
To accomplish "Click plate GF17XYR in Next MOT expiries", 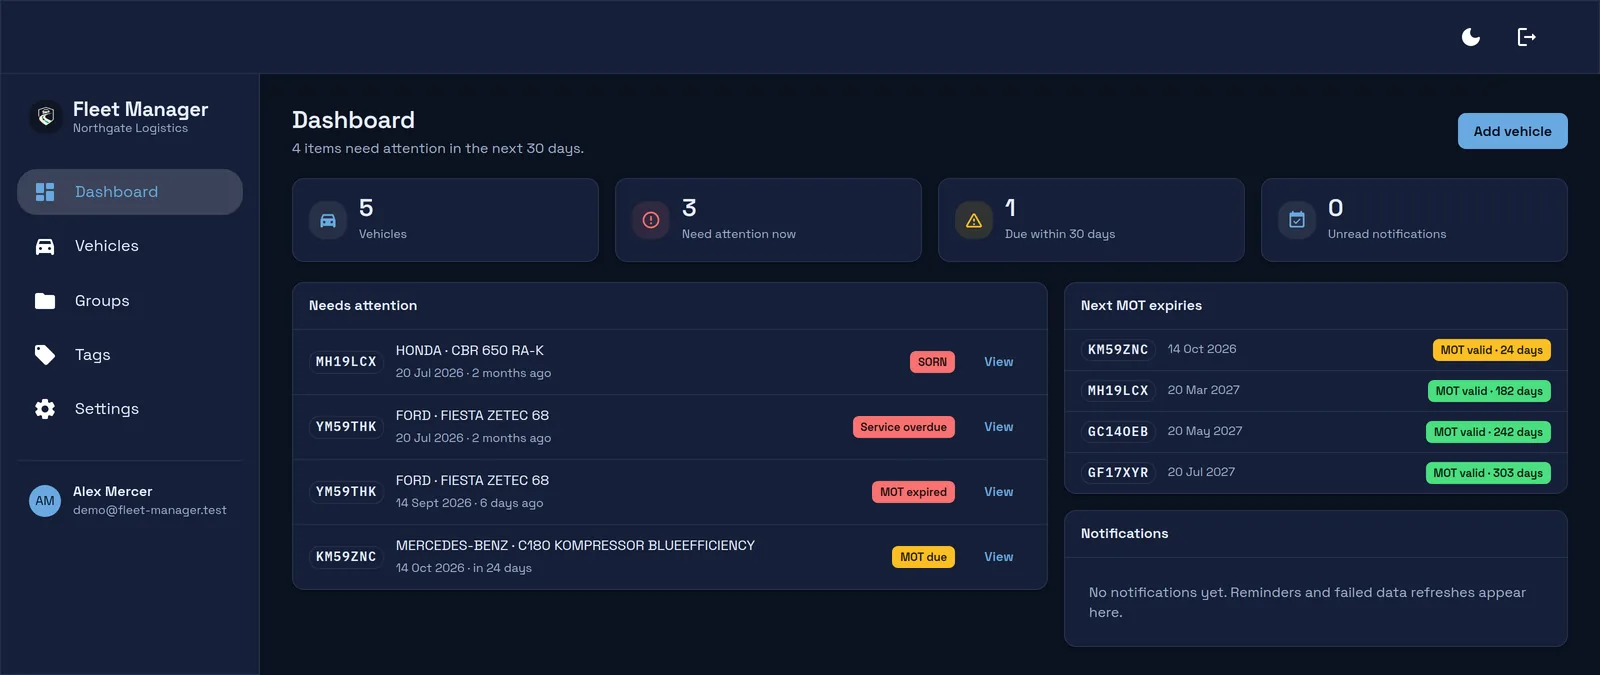I will [1118, 473].
